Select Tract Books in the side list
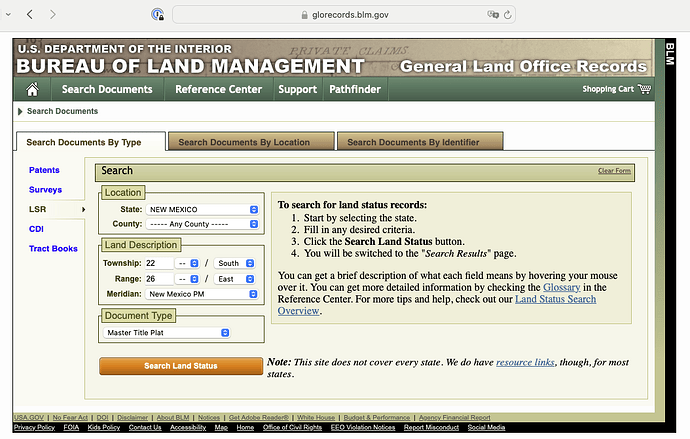 click(53, 249)
